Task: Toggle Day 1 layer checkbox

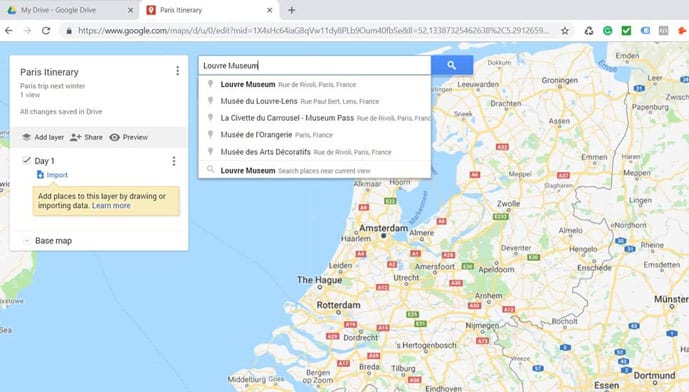Action: [26, 160]
